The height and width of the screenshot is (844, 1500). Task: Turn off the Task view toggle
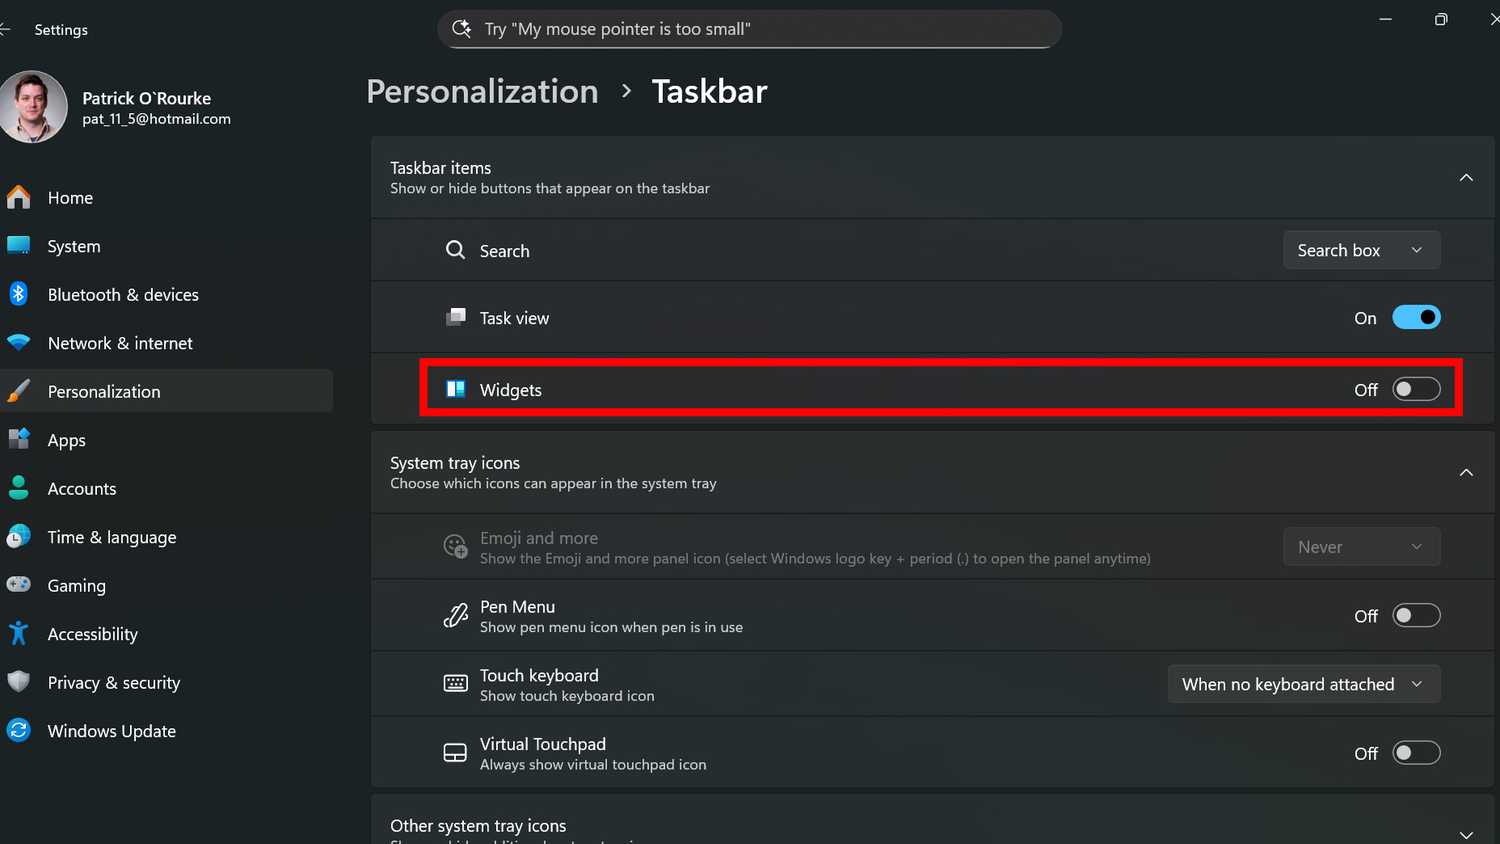tap(1416, 317)
